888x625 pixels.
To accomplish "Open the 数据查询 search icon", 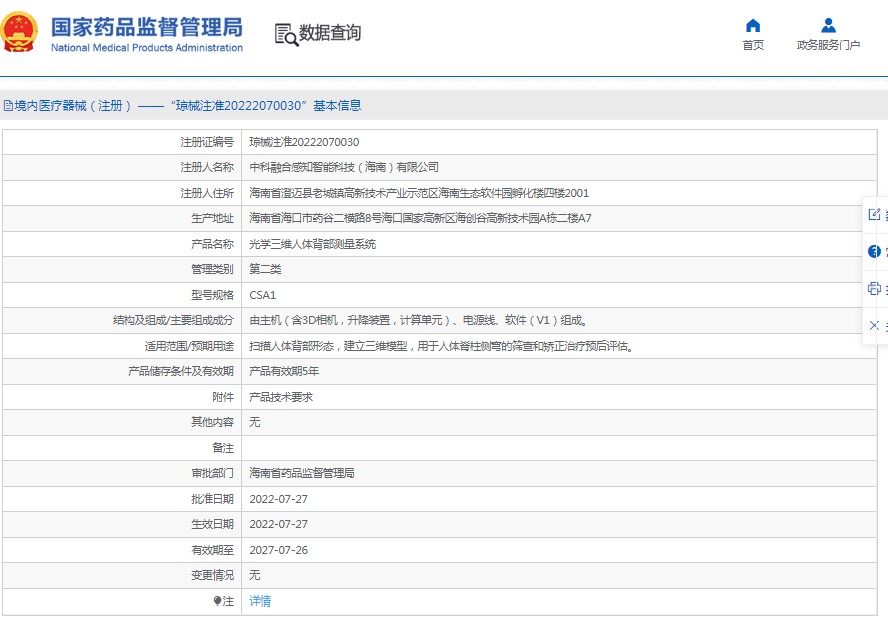I will (x=286, y=35).
